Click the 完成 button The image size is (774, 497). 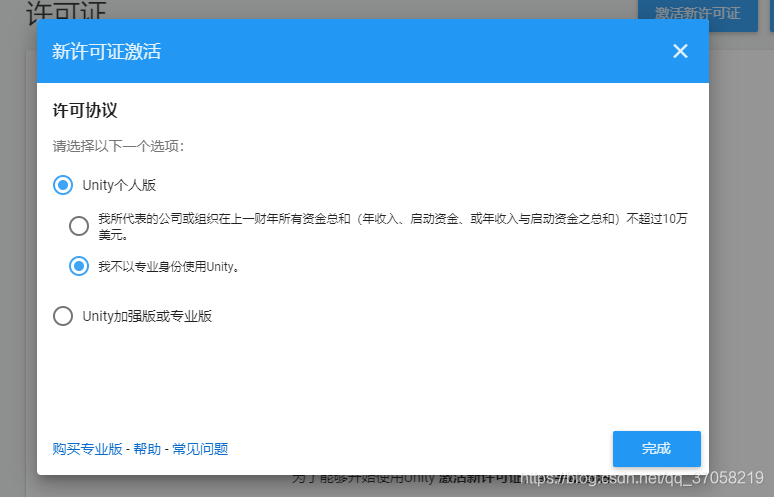[x=657, y=449]
